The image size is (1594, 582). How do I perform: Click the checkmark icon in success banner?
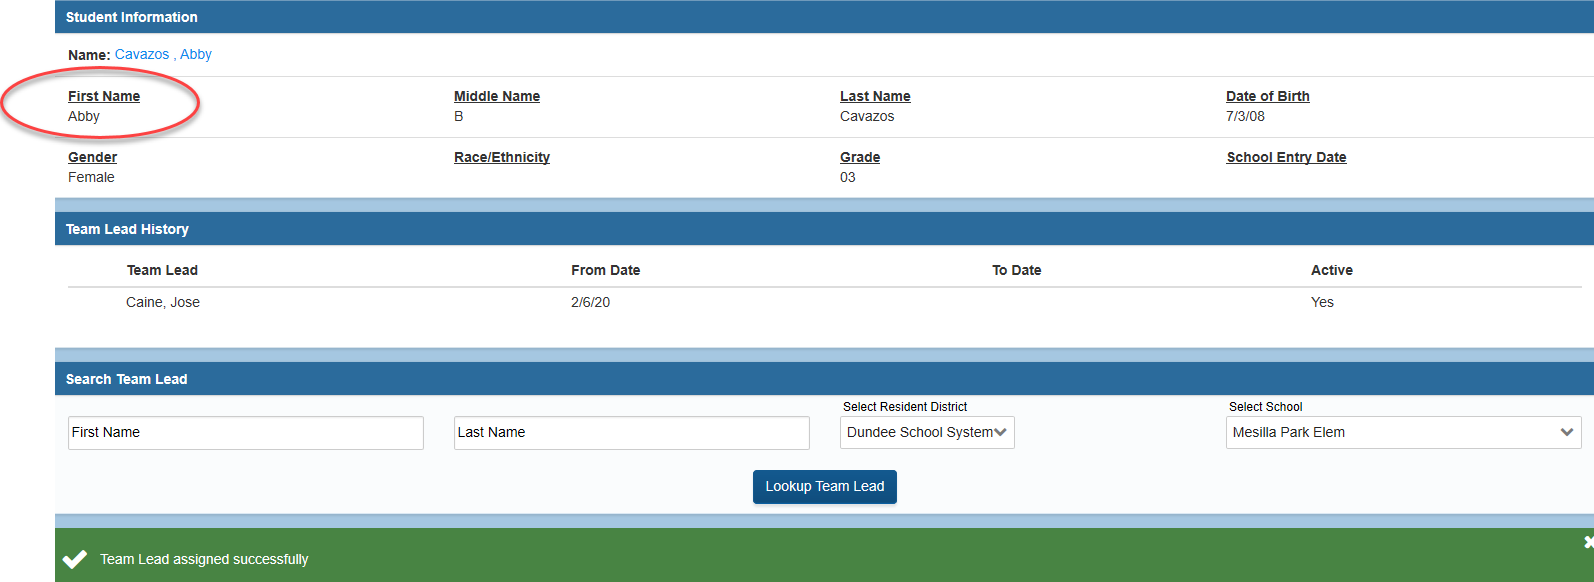pos(75,559)
